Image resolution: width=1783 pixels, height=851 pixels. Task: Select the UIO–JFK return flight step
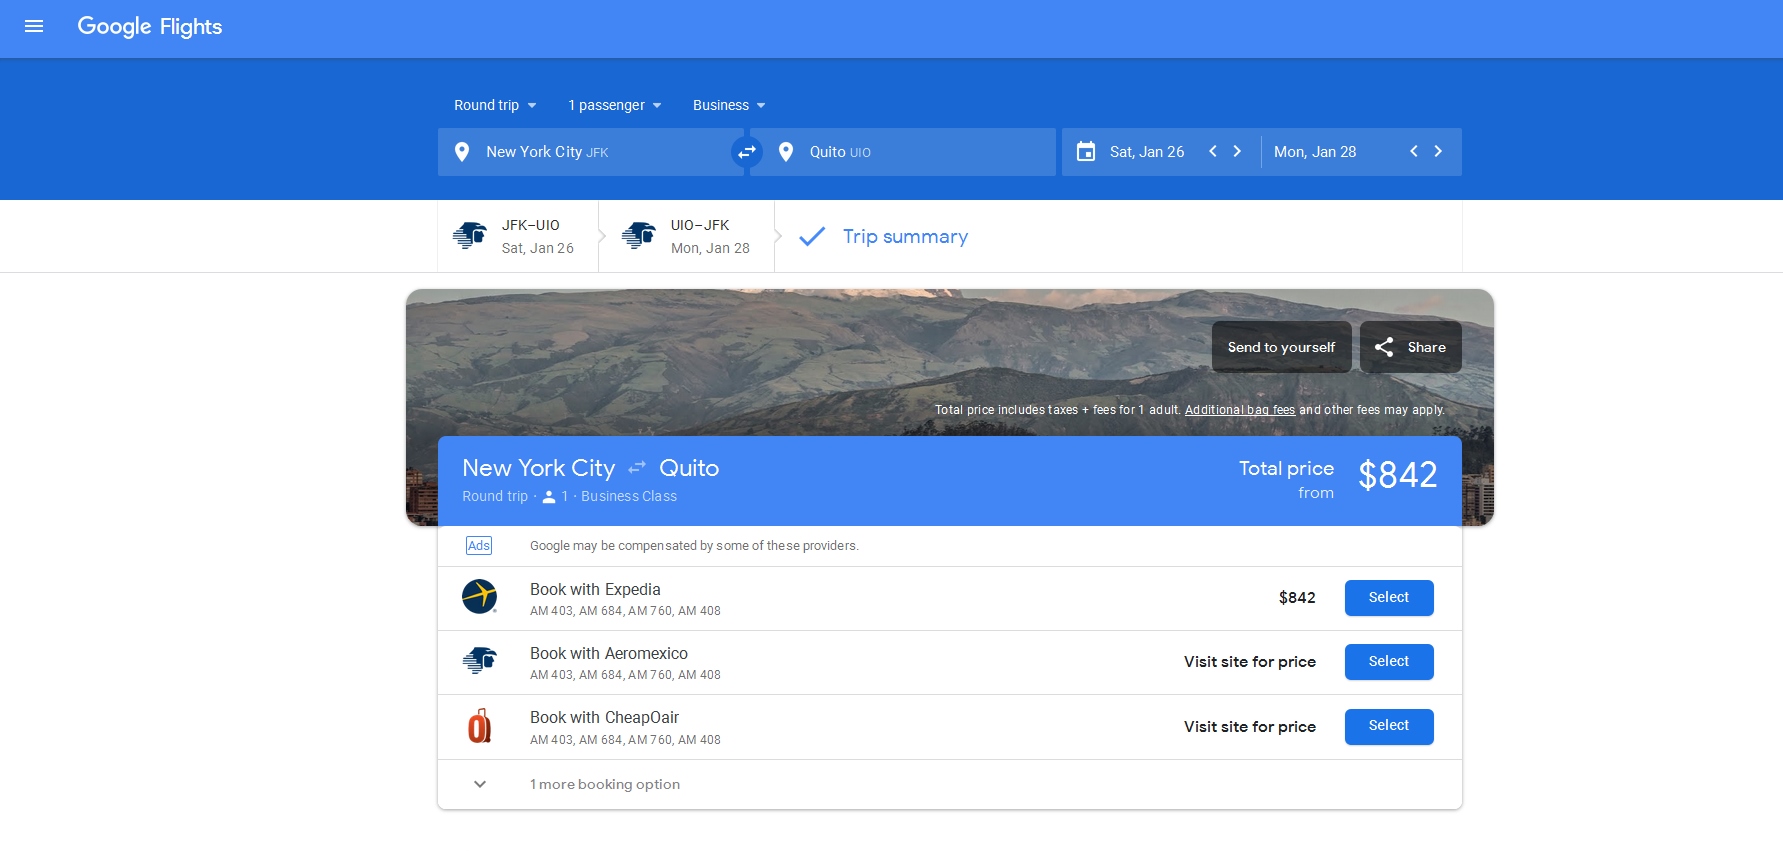[x=687, y=236]
